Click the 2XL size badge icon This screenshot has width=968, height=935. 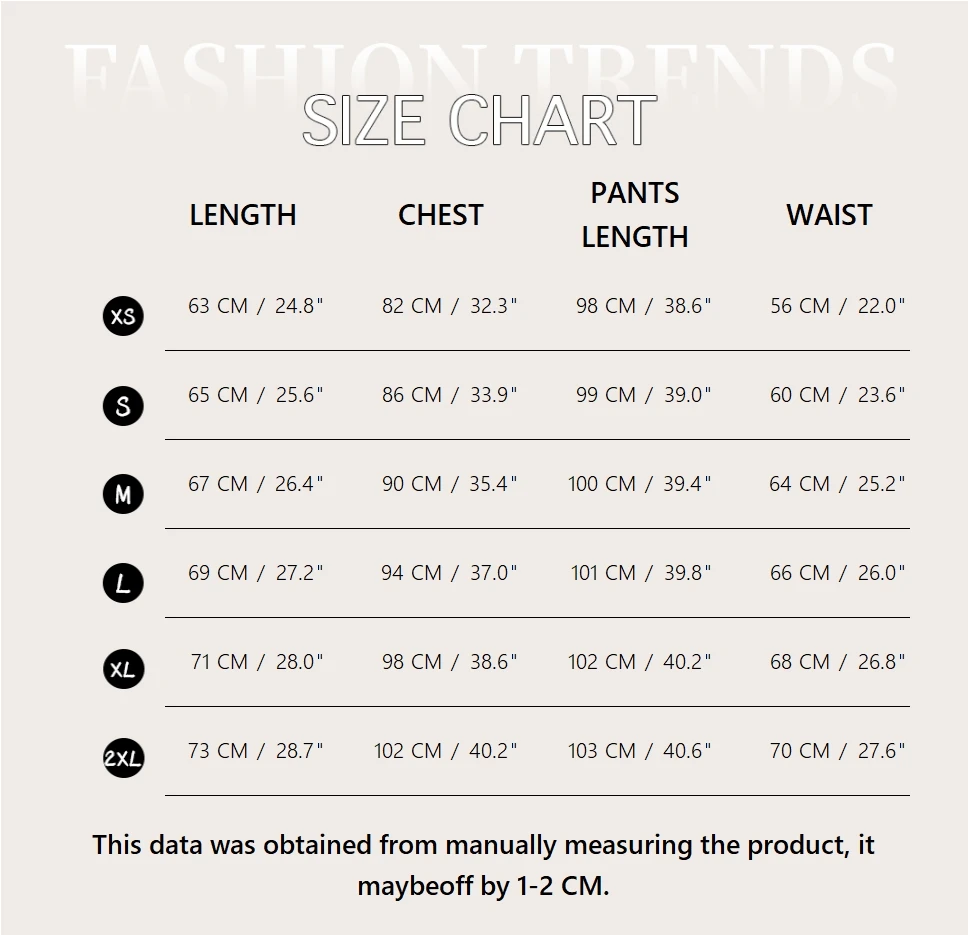tap(123, 759)
